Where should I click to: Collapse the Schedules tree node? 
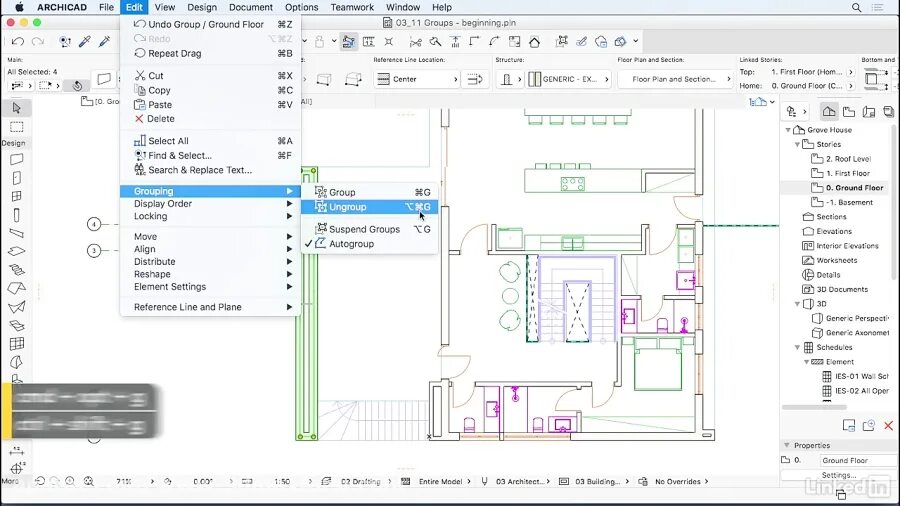pos(797,348)
